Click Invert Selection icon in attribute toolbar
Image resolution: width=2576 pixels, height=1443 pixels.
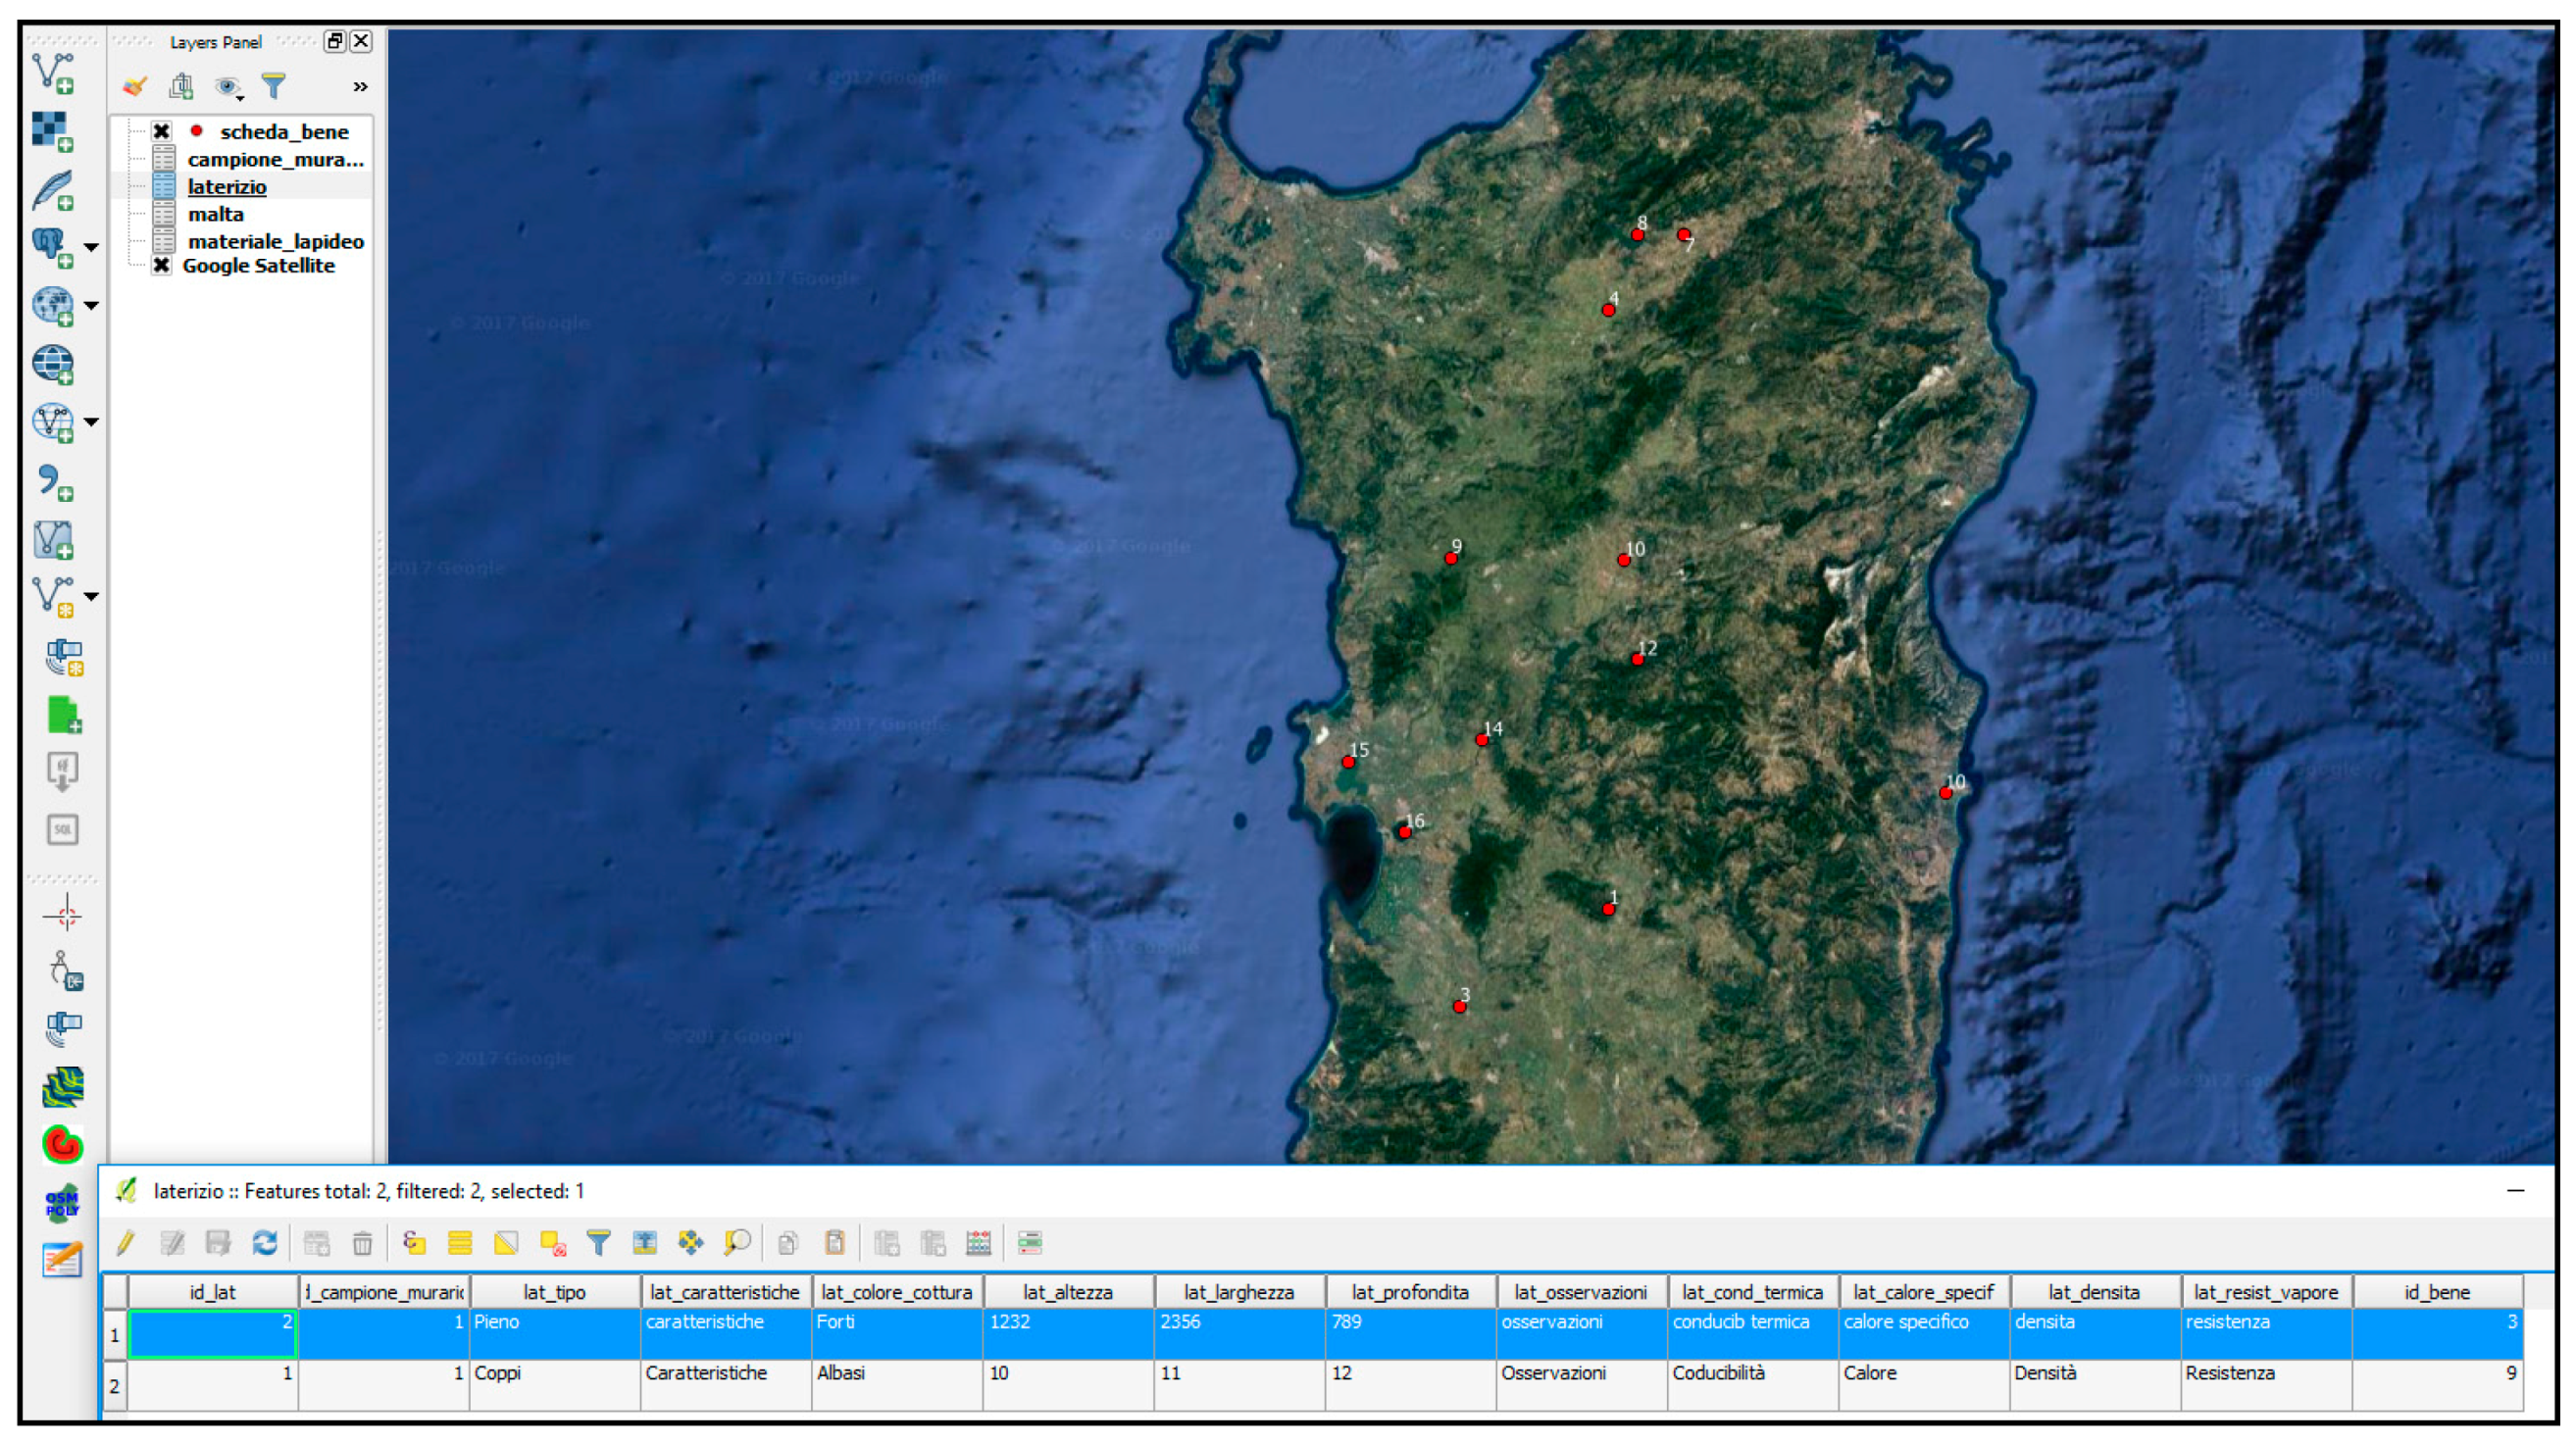[506, 1243]
